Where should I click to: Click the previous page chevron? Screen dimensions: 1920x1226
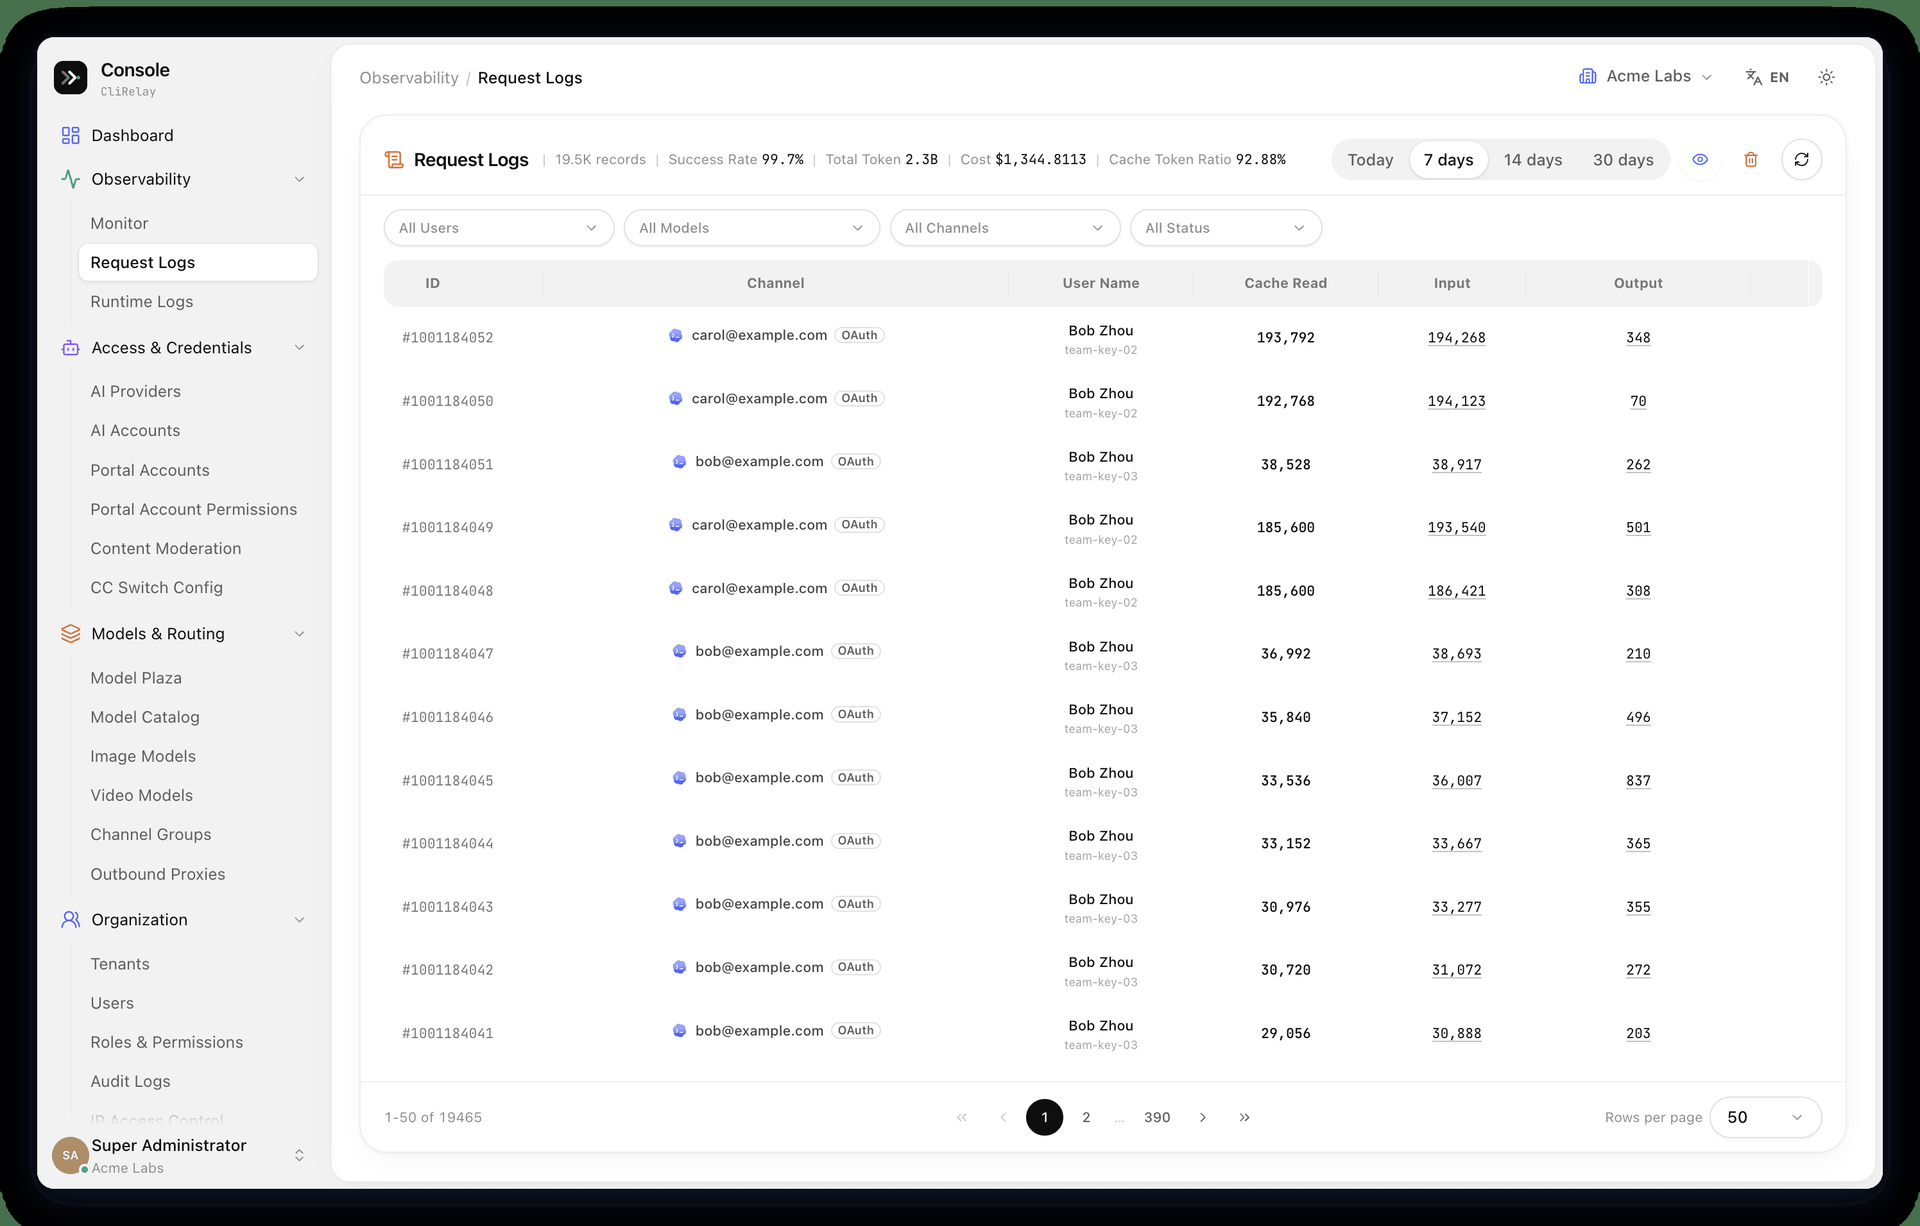tap(1003, 1117)
